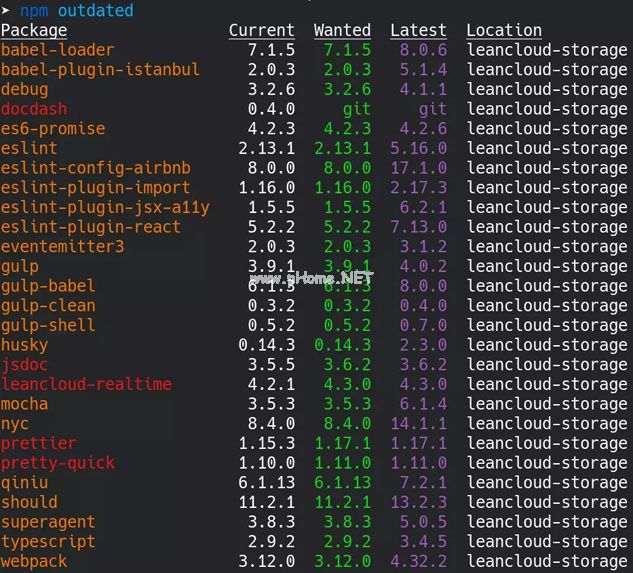Click the eslint-config-airbnb package name
The image size is (633, 573).
pos(95,168)
